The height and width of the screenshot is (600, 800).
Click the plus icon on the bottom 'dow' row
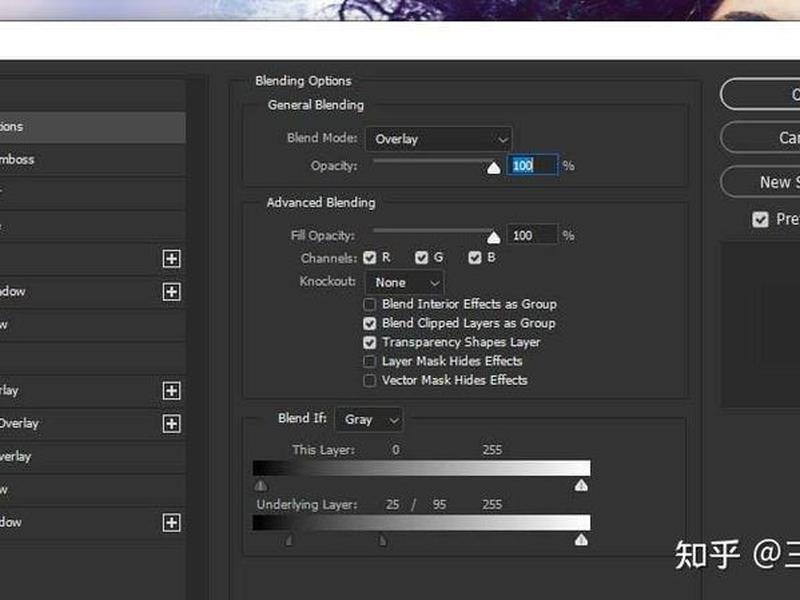tap(171, 522)
